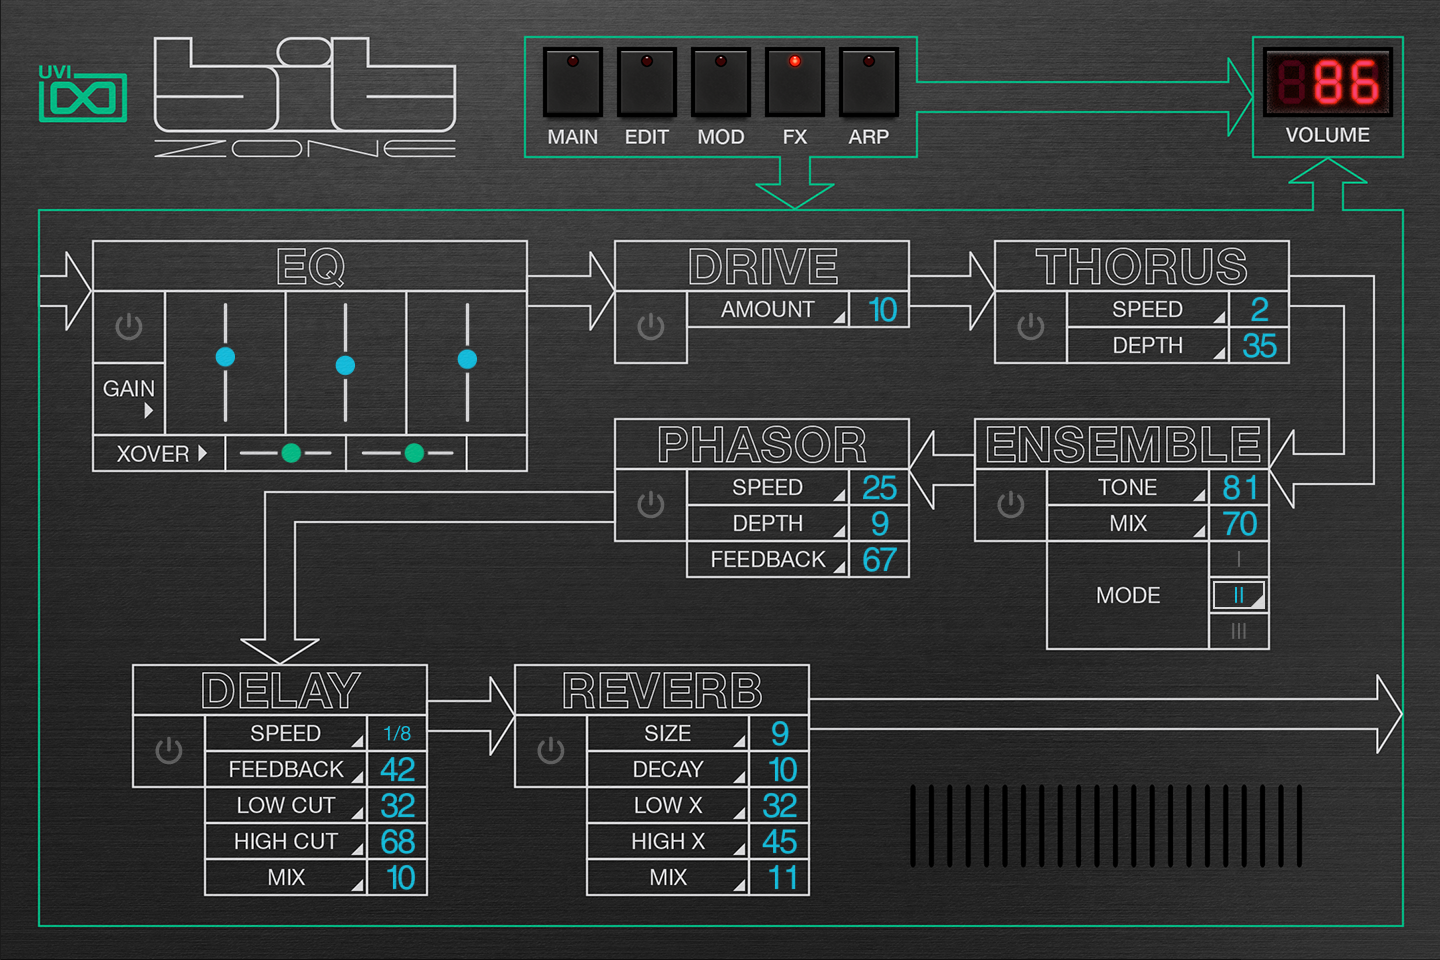Click the Thorus DEPTH value 35

pos(1259,346)
